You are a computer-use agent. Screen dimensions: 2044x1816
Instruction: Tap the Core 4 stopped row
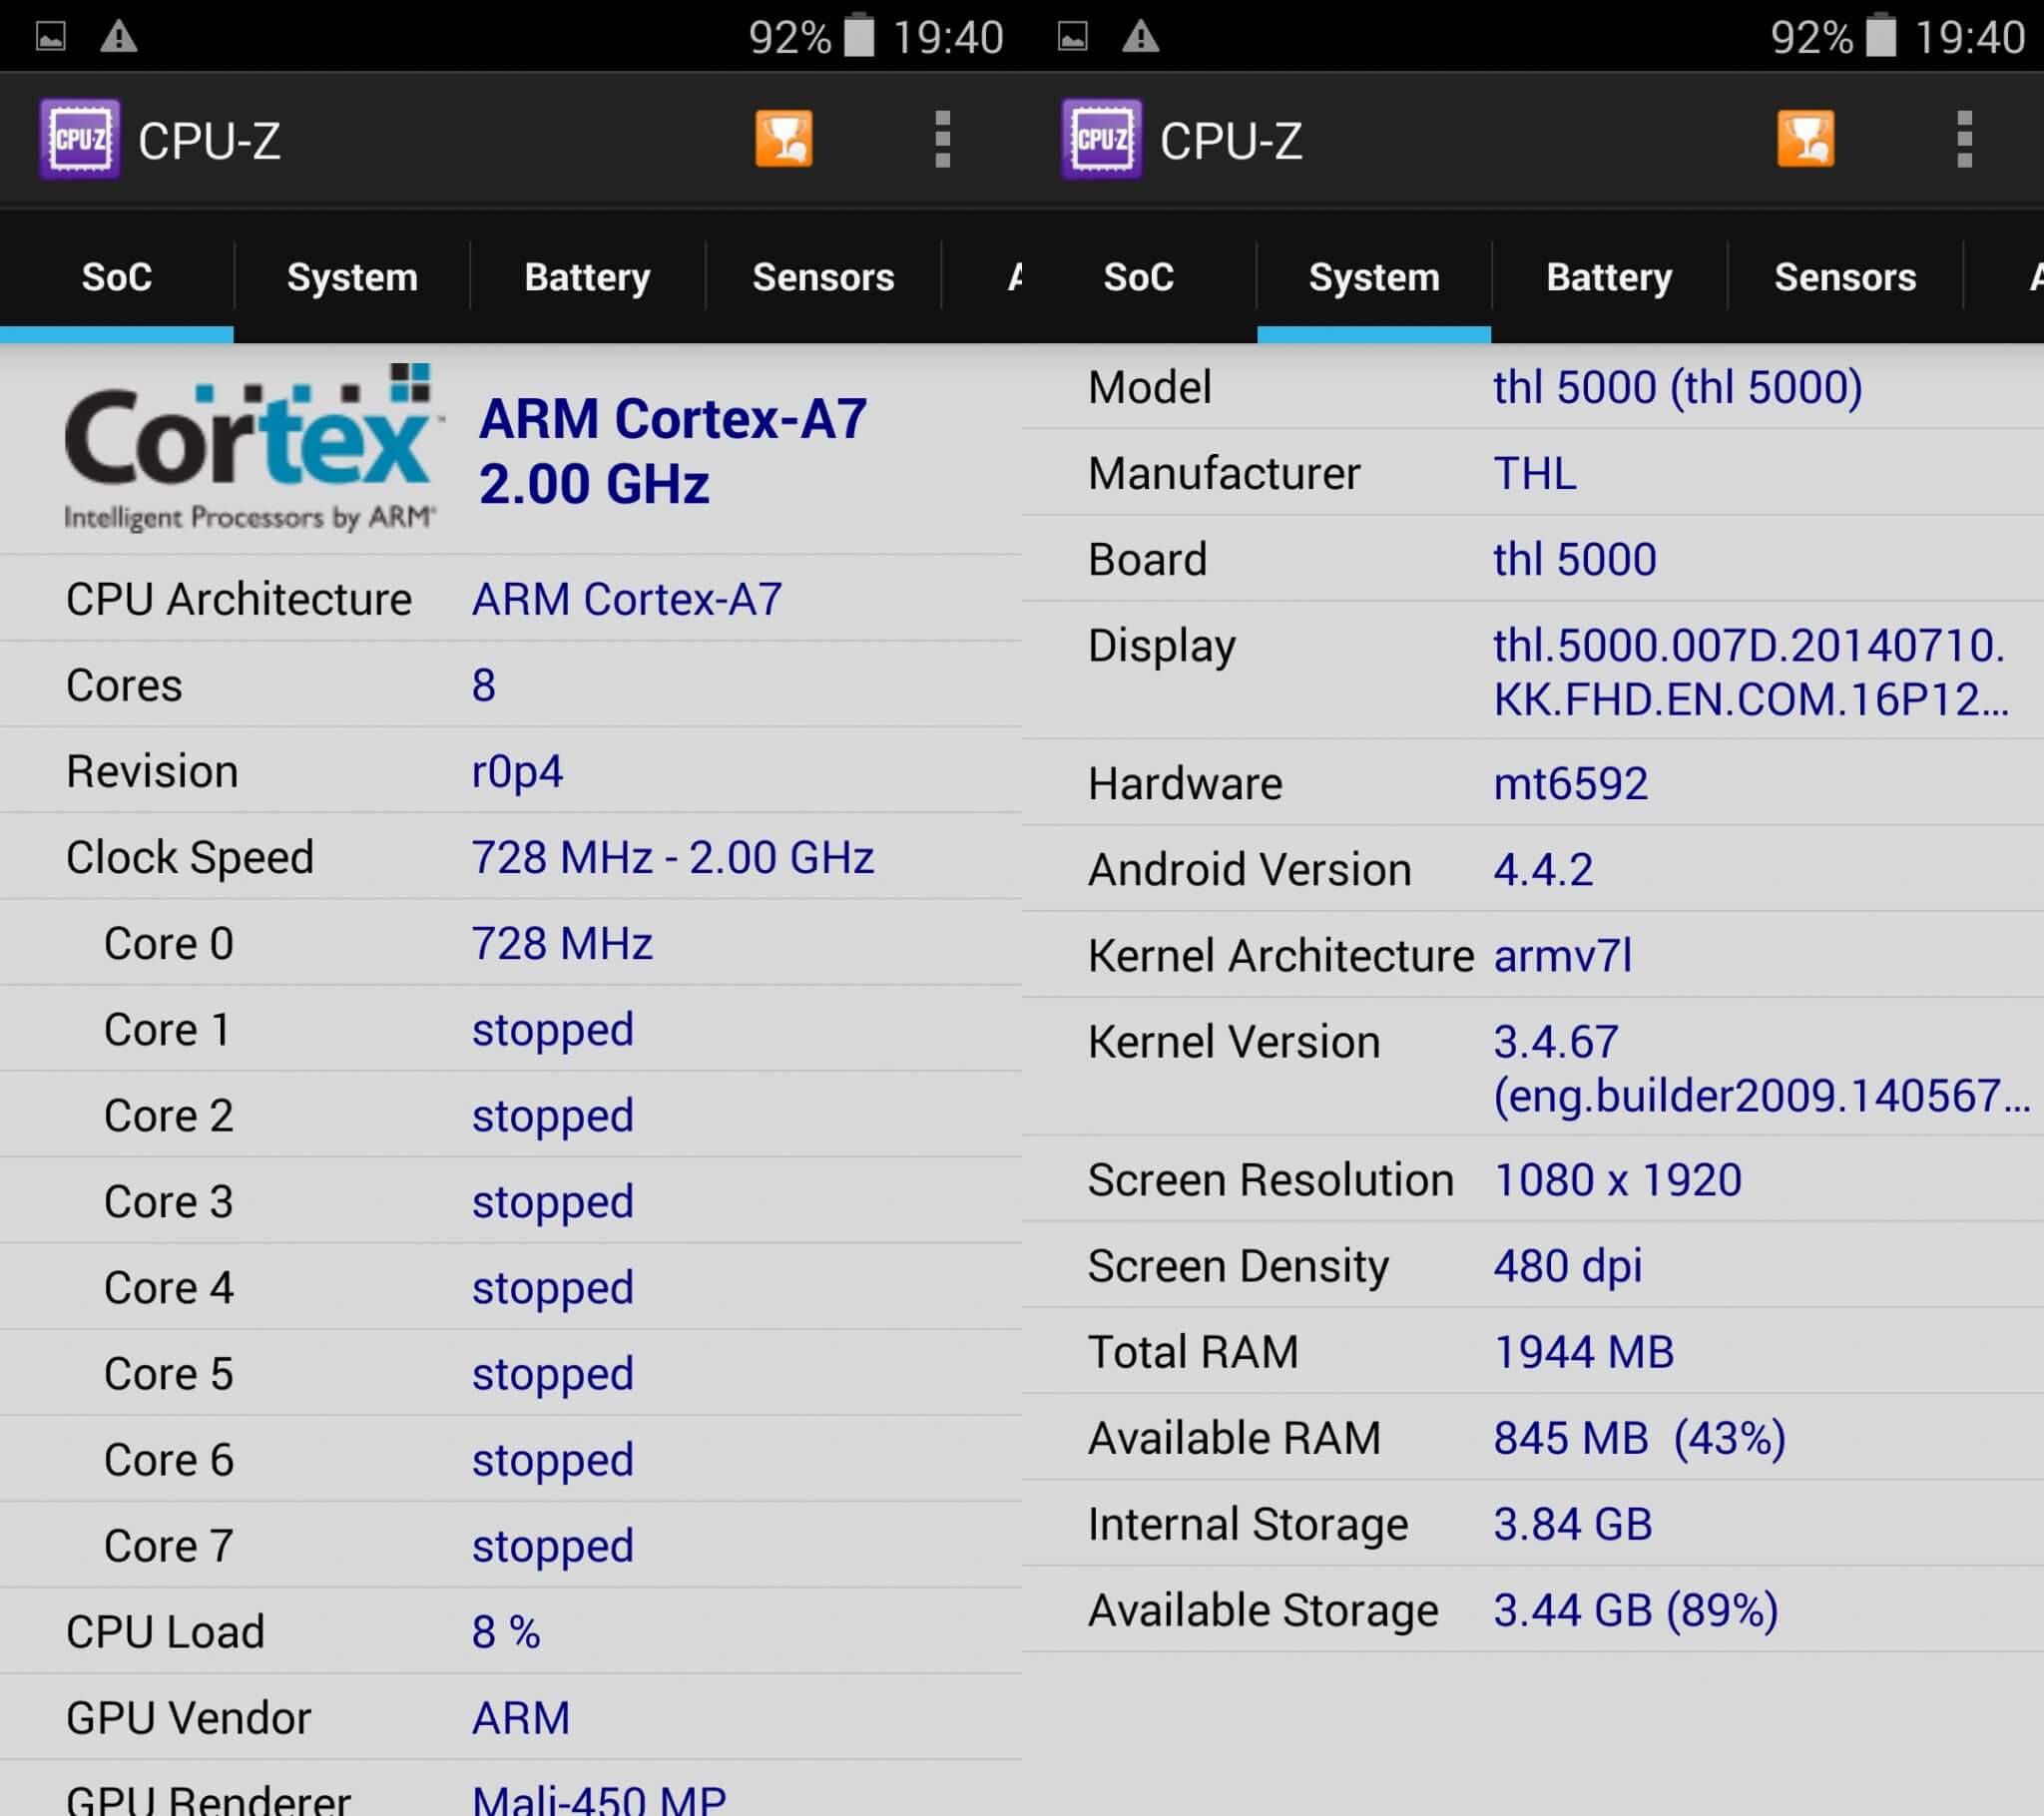511,1287
